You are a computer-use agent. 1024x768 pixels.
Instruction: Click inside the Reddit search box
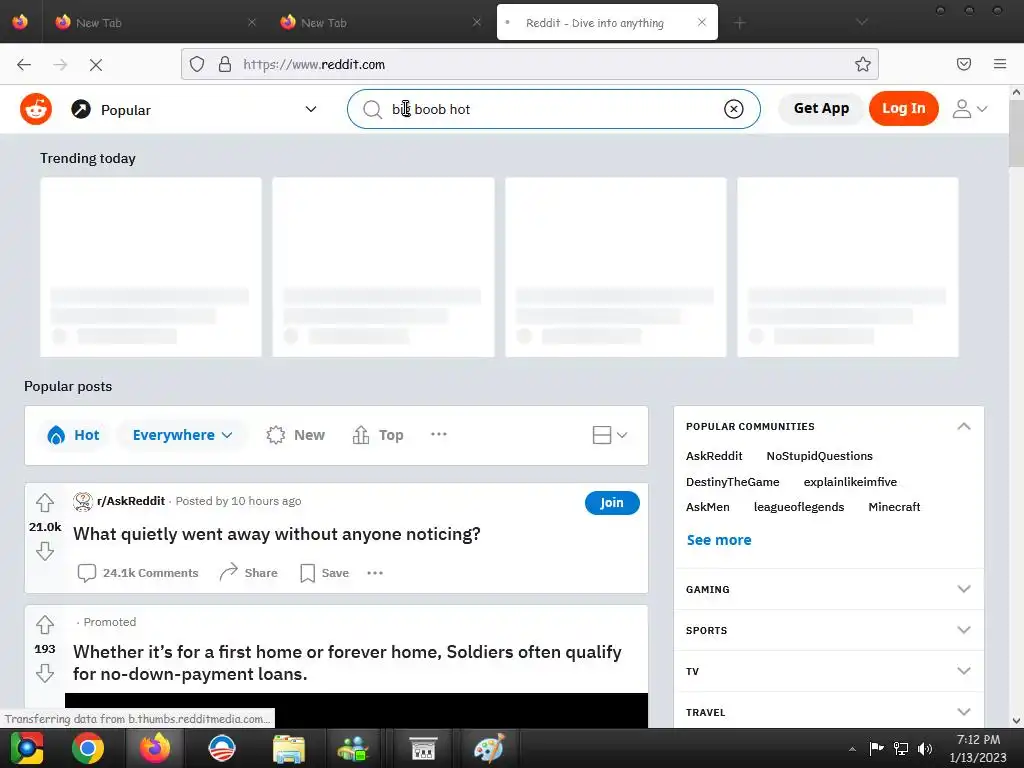[x=554, y=109]
